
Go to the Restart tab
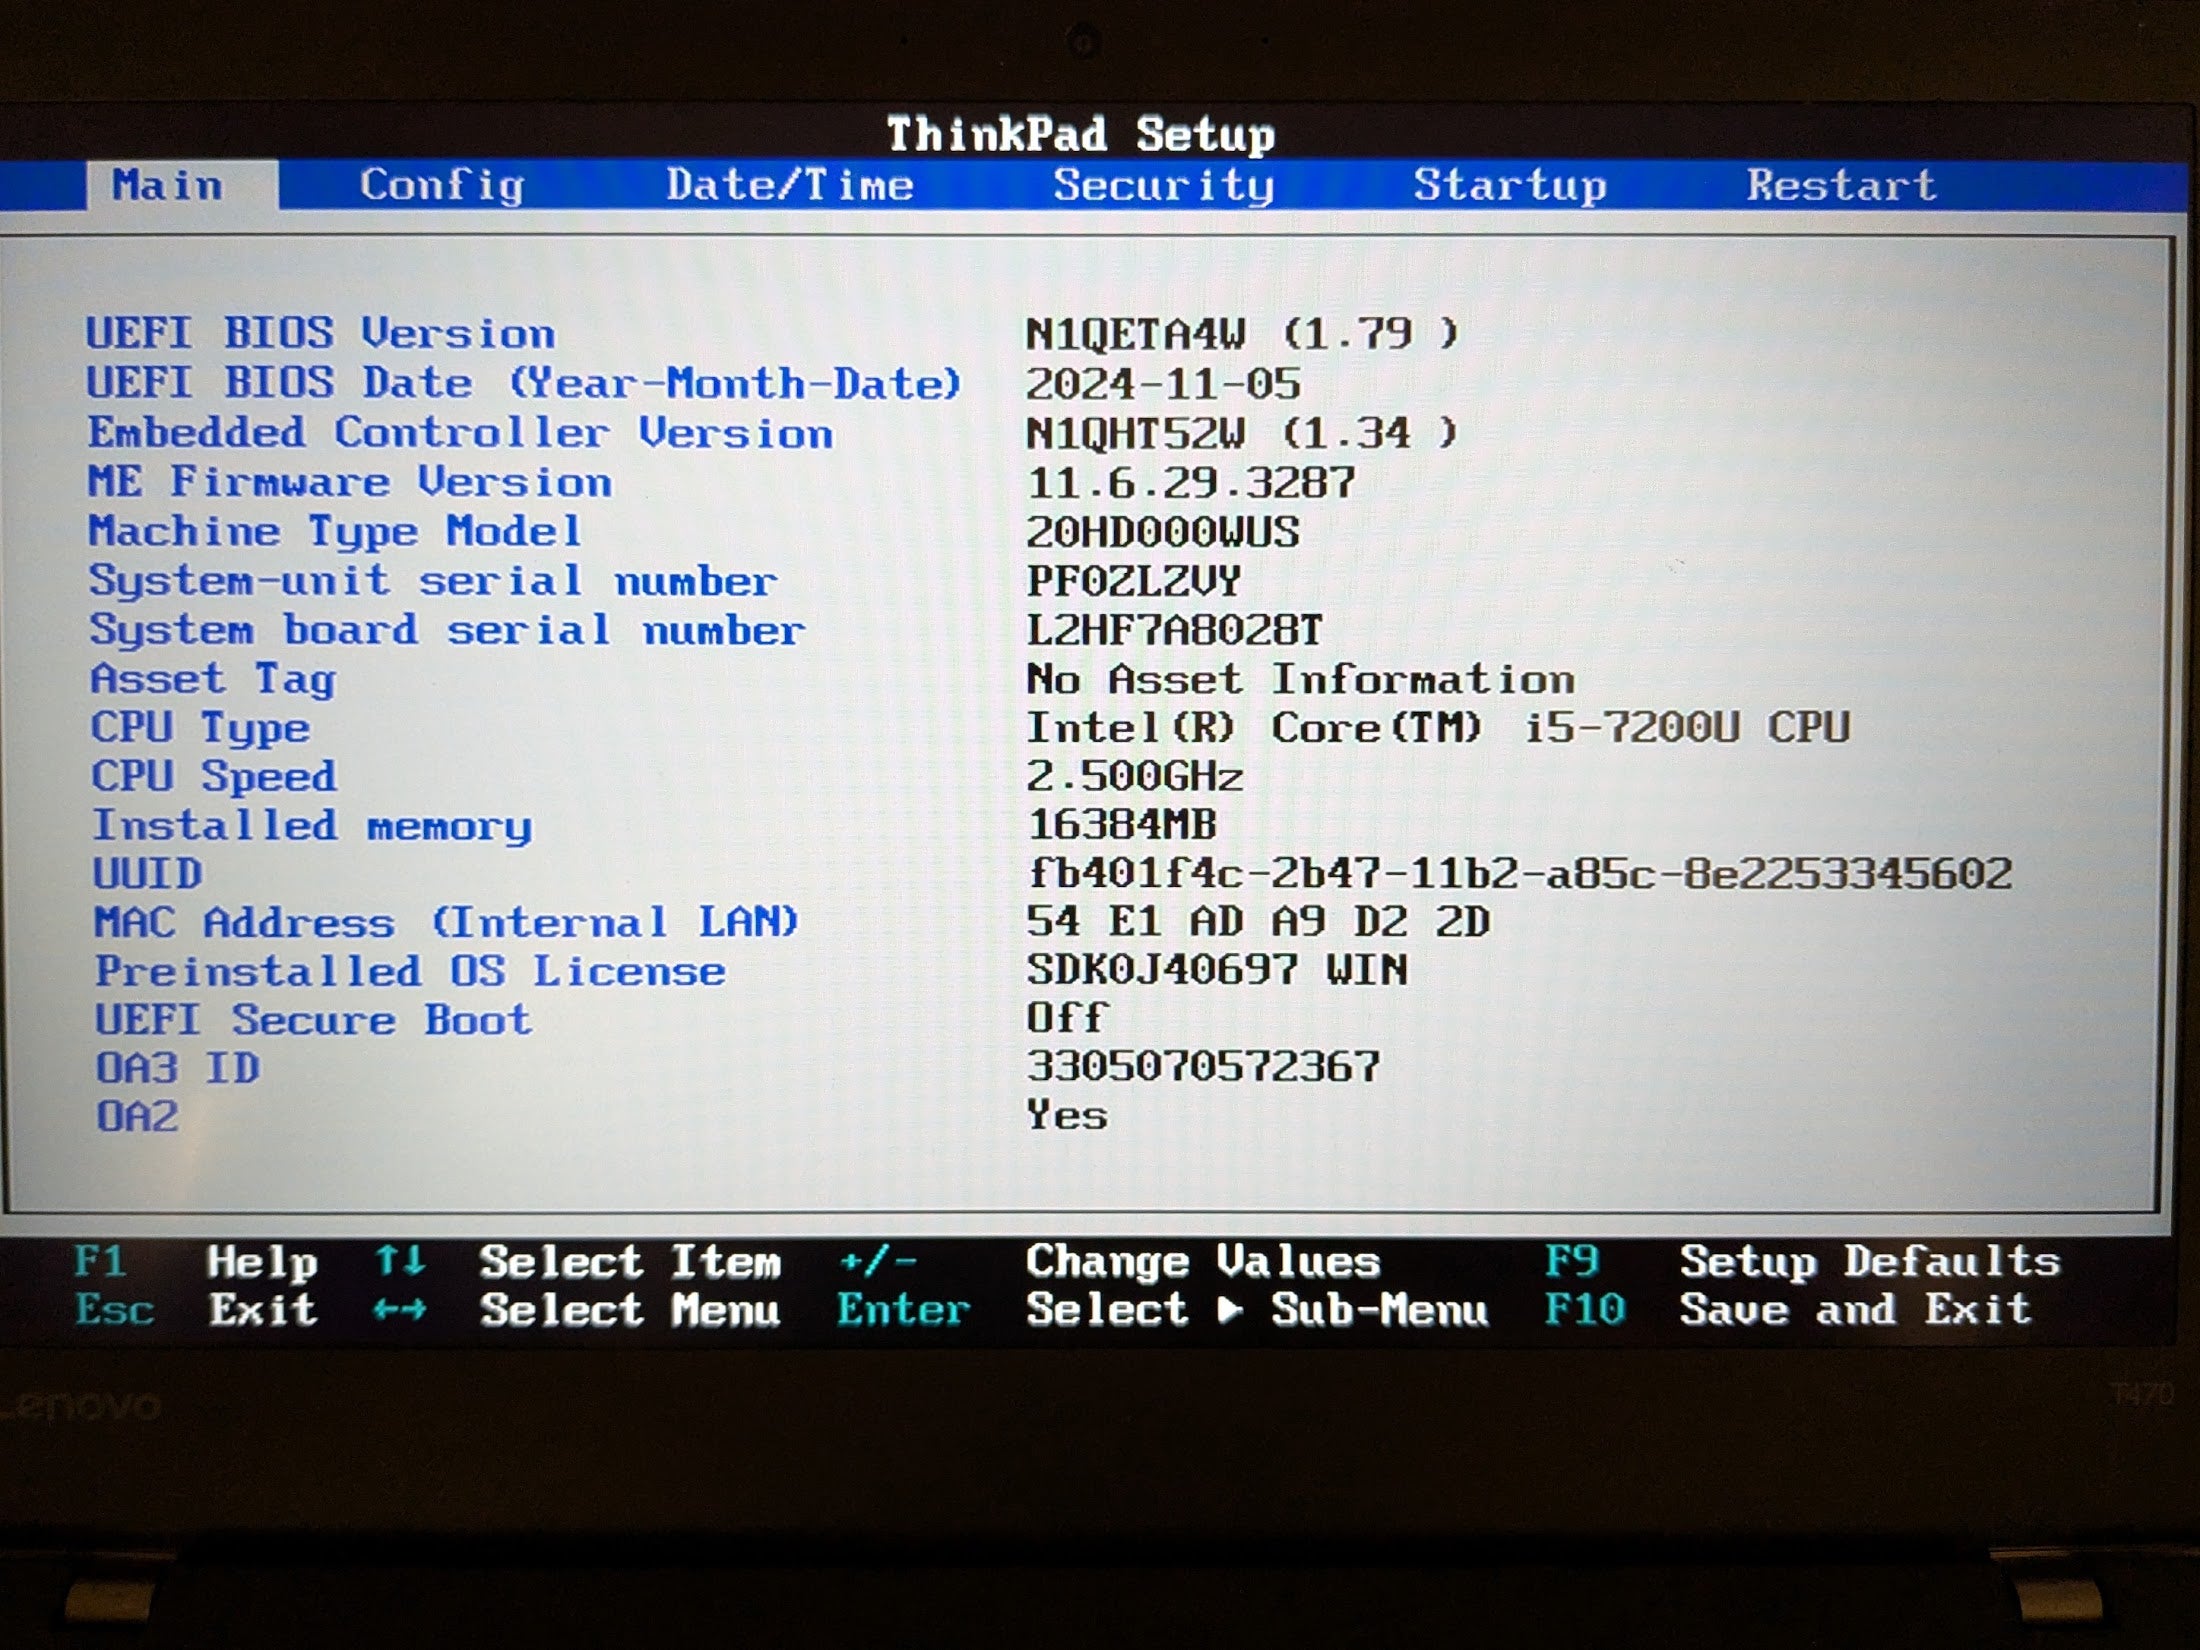(x=1840, y=185)
